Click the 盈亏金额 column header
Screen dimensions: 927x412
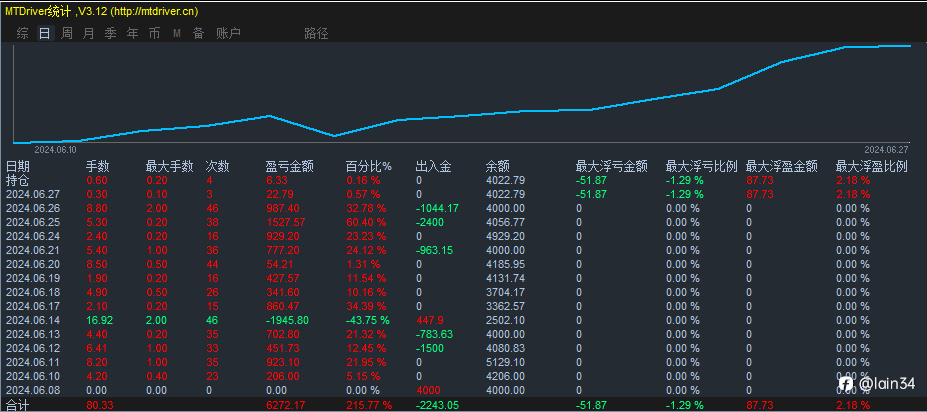pos(289,167)
